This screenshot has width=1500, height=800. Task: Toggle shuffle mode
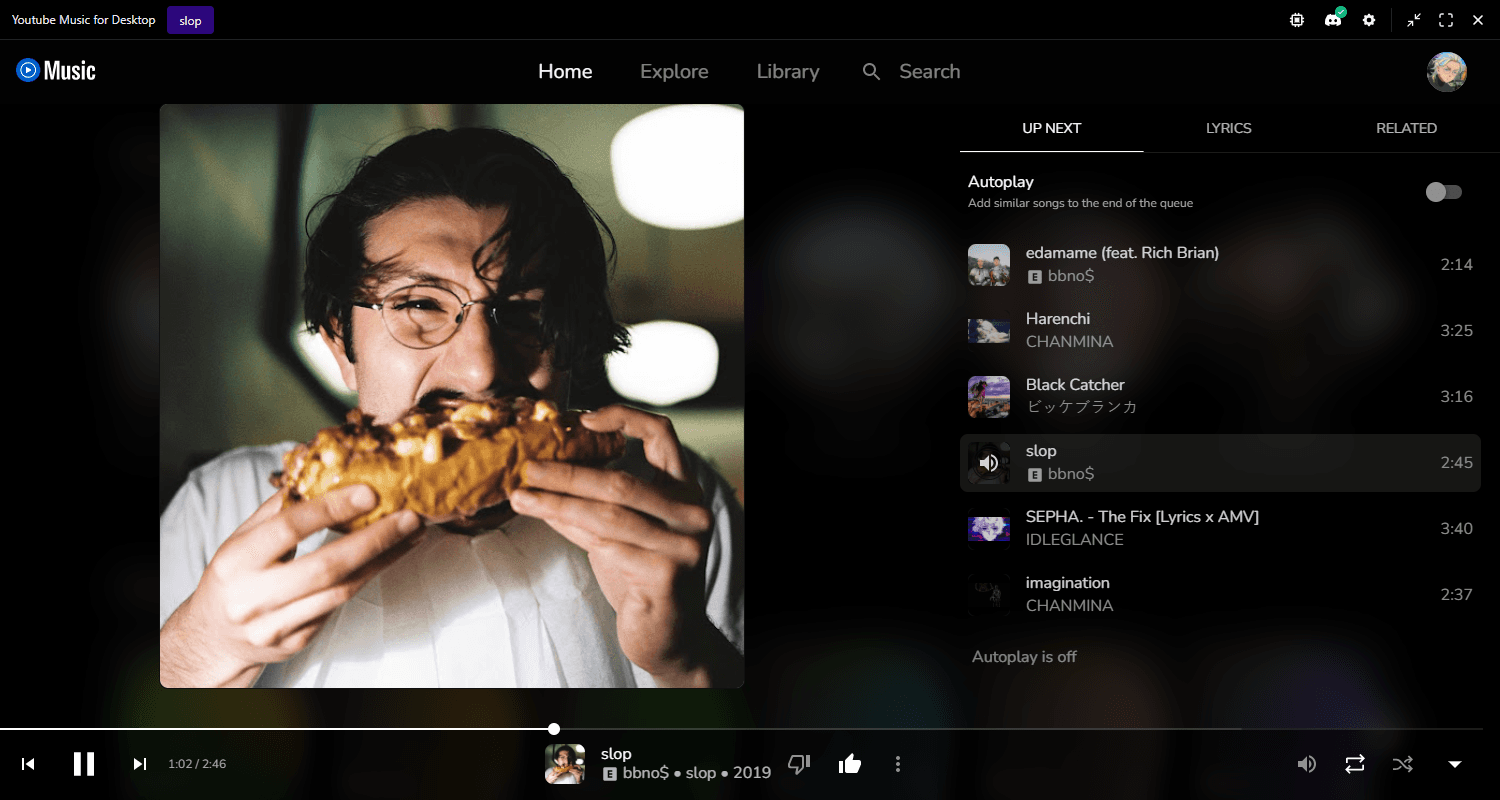pos(1403,764)
